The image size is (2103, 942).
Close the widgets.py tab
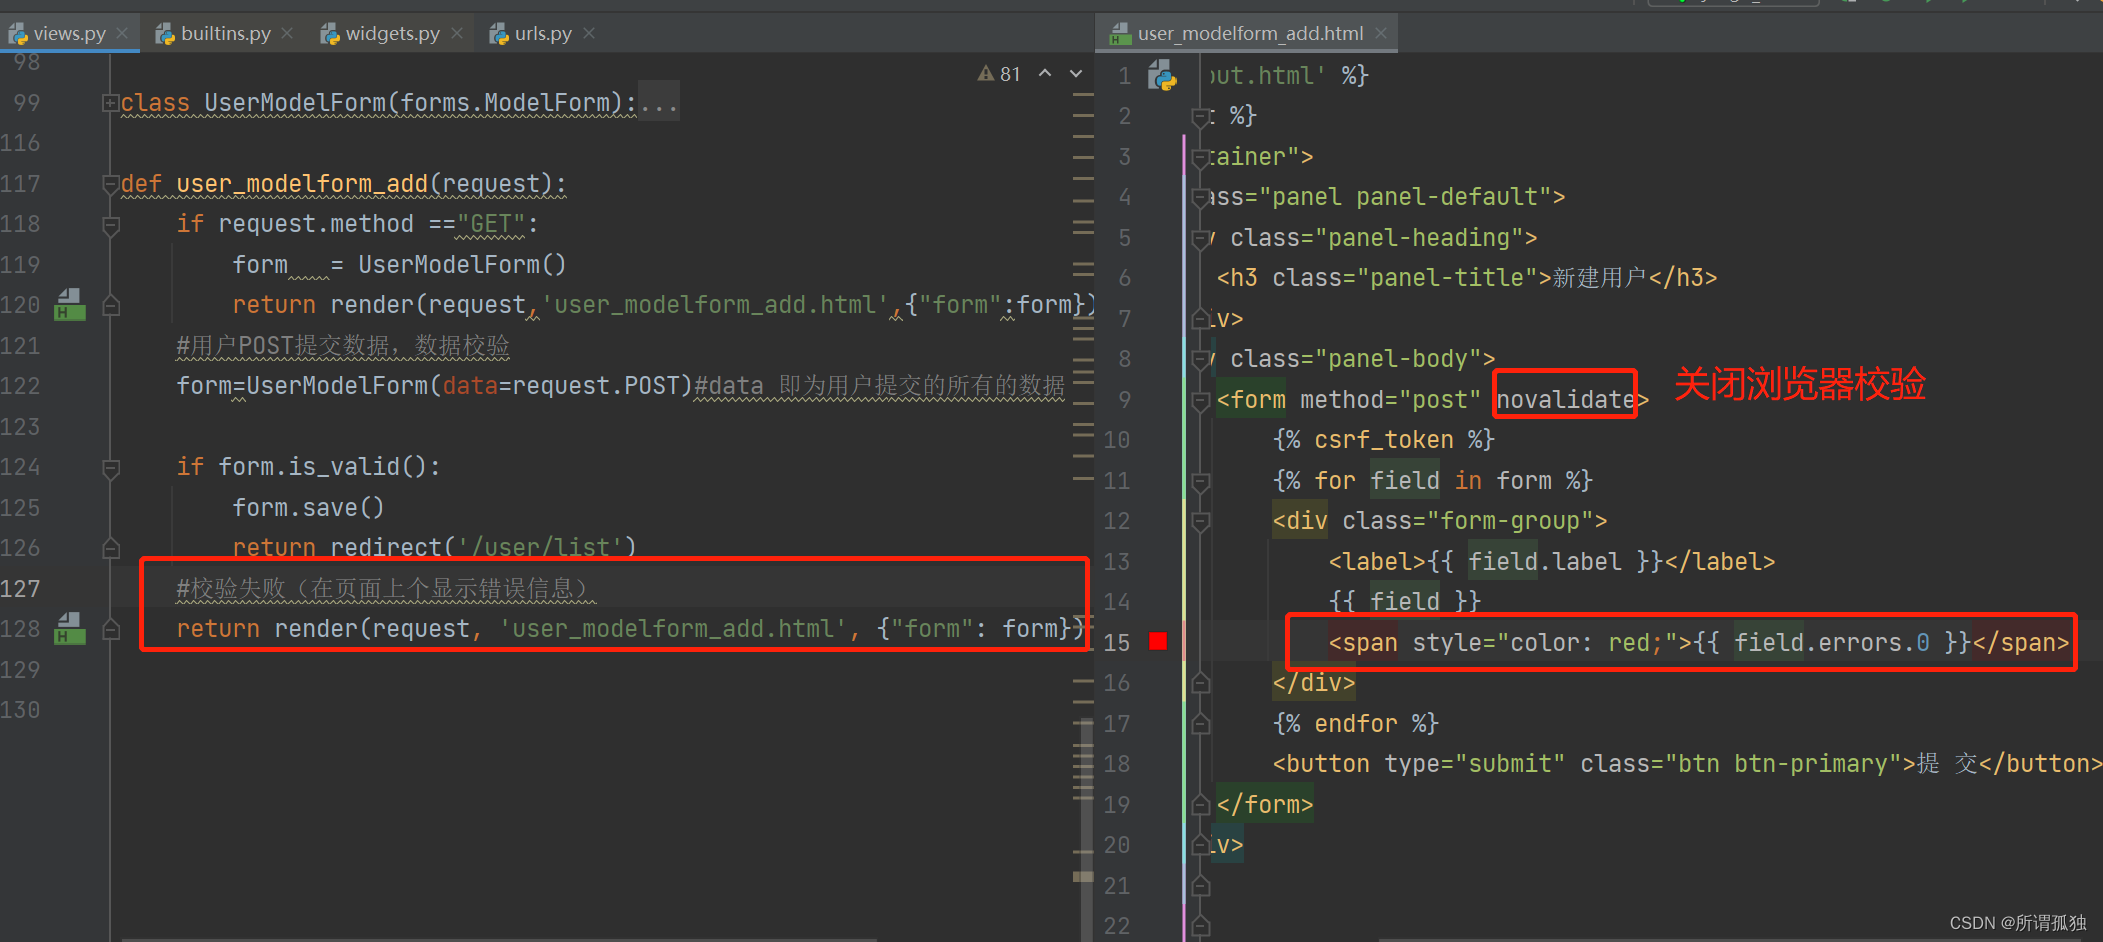click(x=457, y=33)
